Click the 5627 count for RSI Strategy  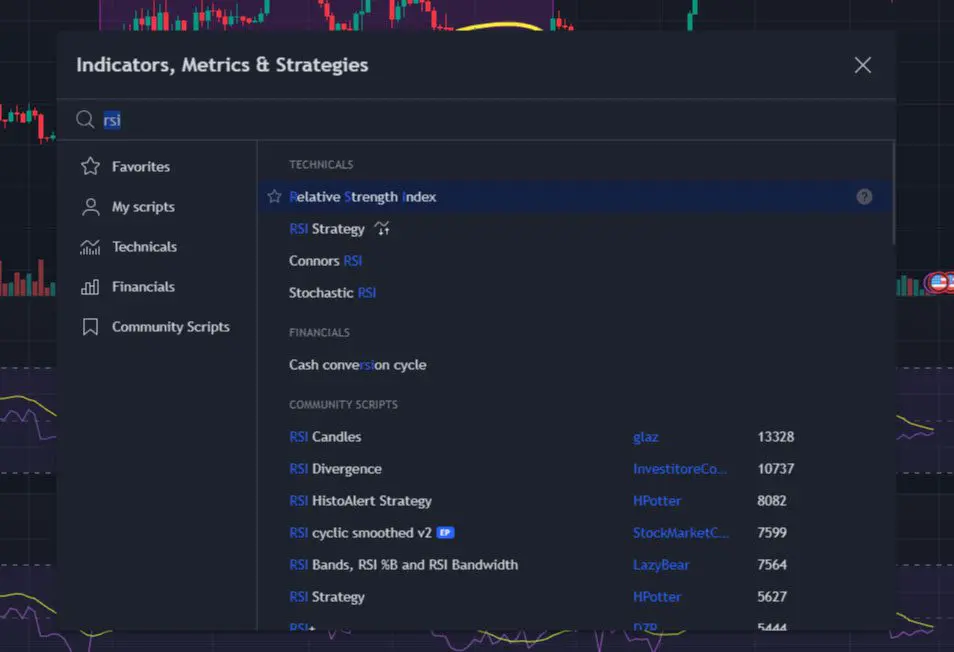click(x=771, y=597)
